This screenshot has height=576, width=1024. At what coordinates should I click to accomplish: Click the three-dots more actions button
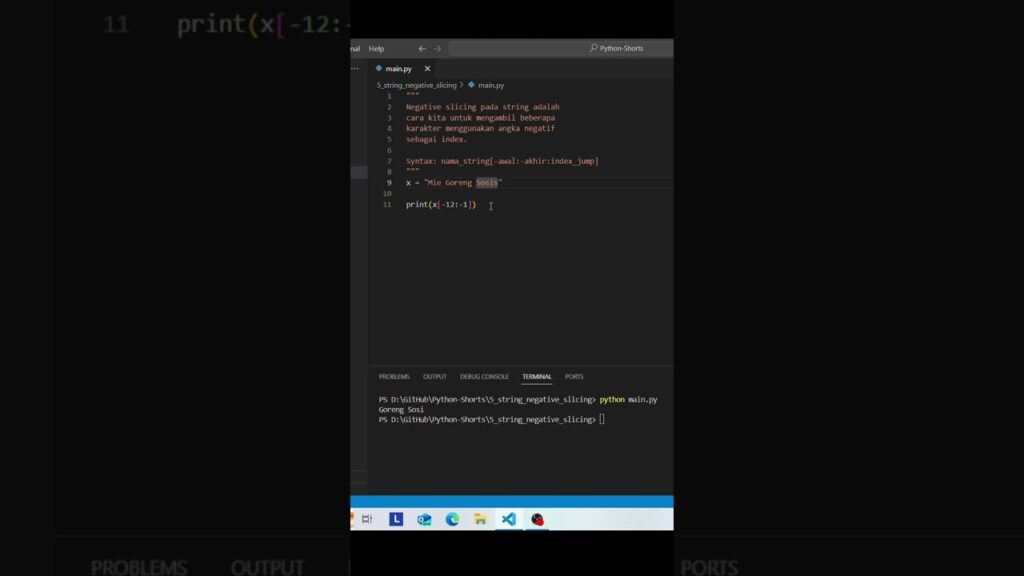(355, 69)
